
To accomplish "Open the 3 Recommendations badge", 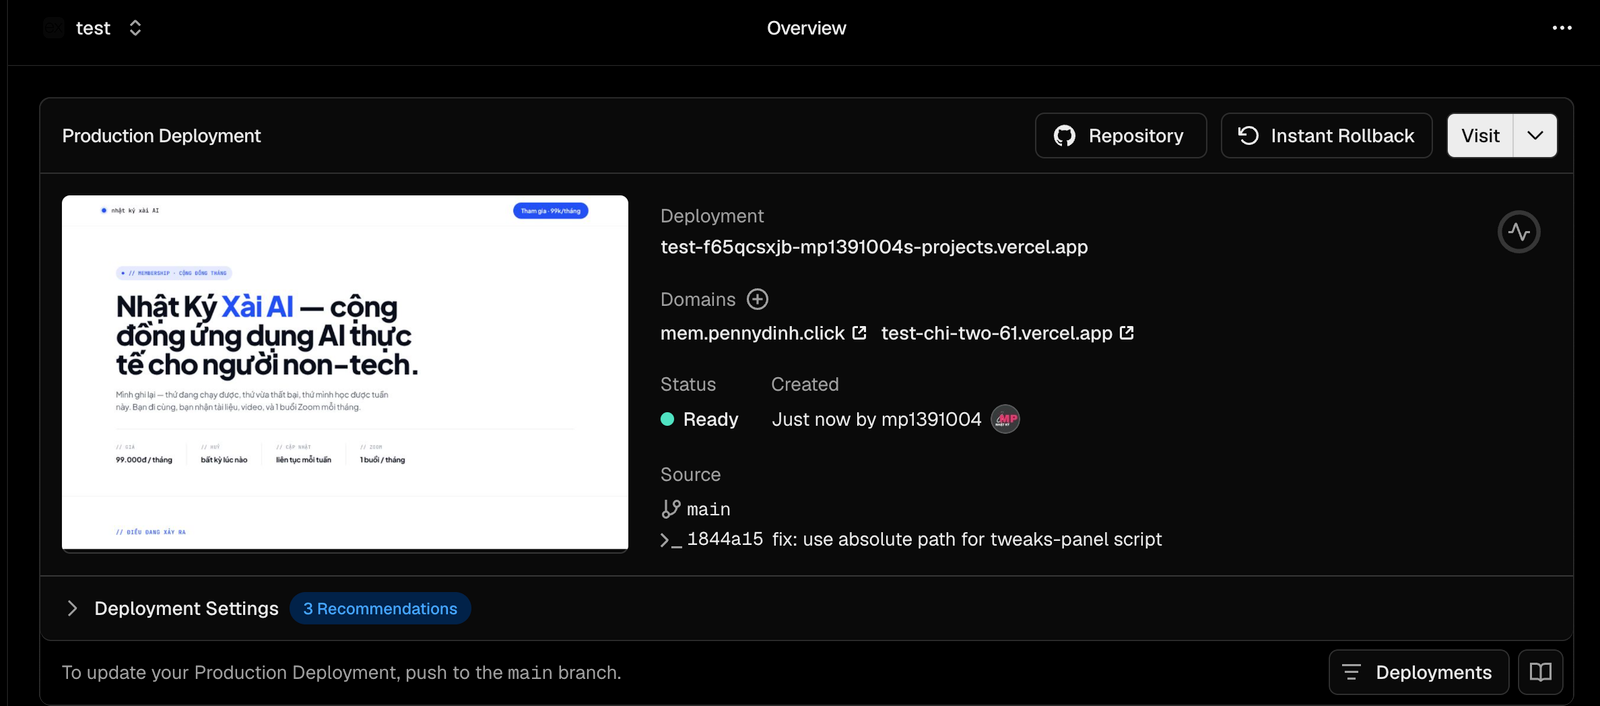I will point(380,608).
